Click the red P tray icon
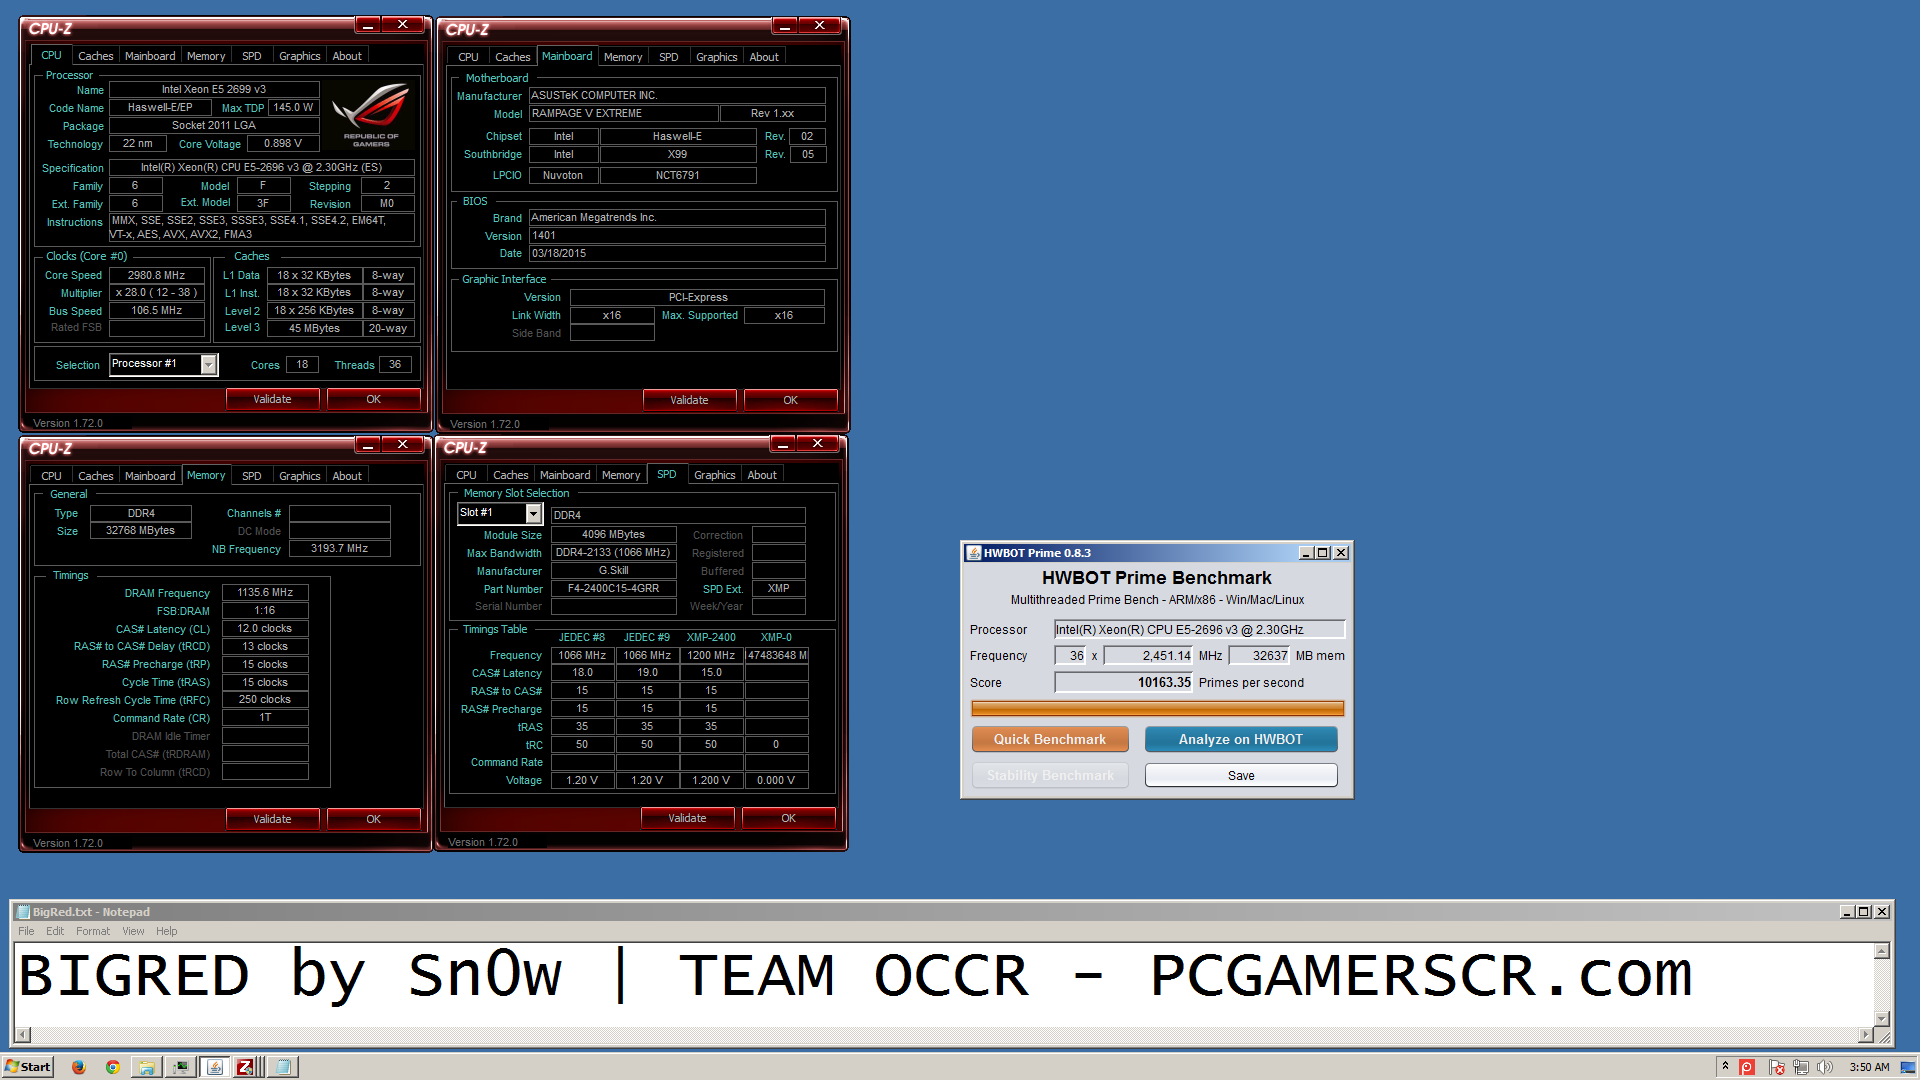The image size is (1920, 1080). (x=1747, y=1067)
